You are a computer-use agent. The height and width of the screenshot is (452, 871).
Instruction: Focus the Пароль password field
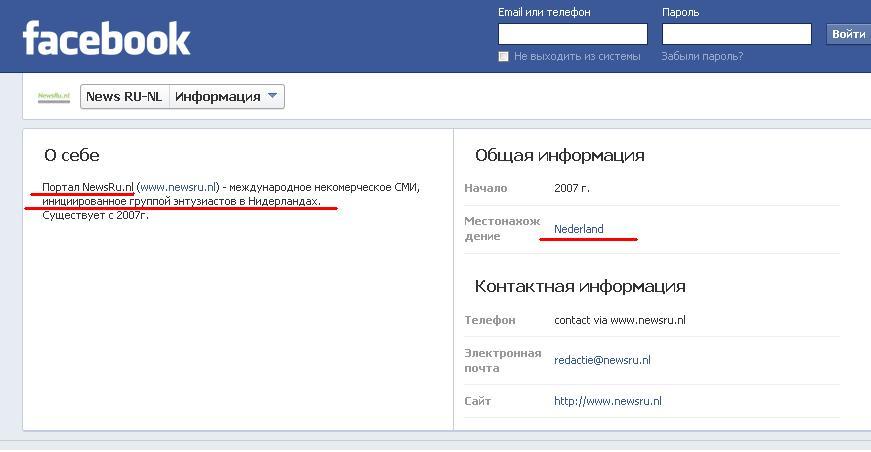pos(735,34)
